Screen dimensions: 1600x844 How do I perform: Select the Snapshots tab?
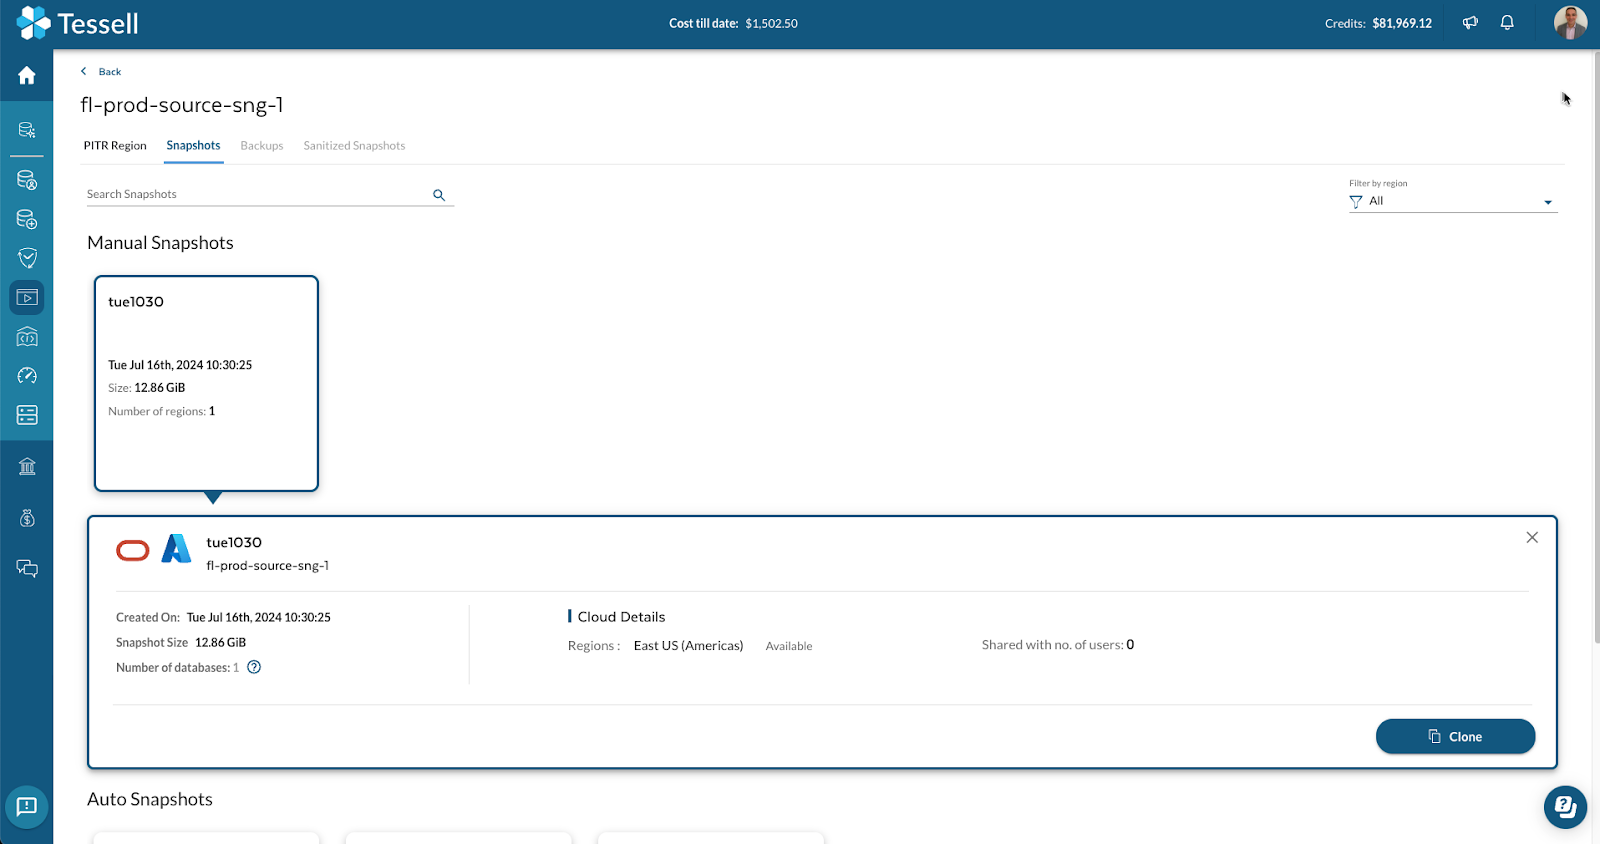tap(193, 146)
